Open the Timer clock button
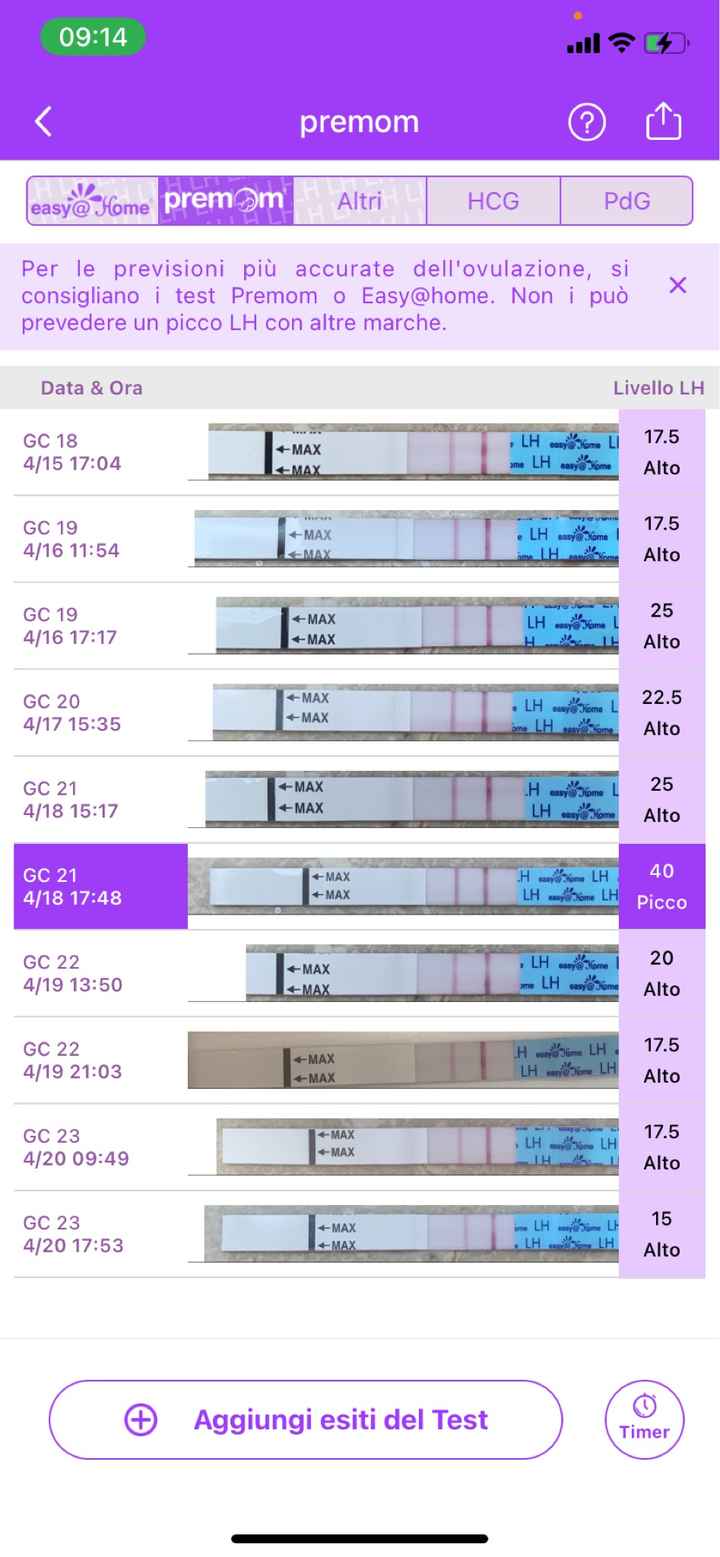 (644, 1419)
